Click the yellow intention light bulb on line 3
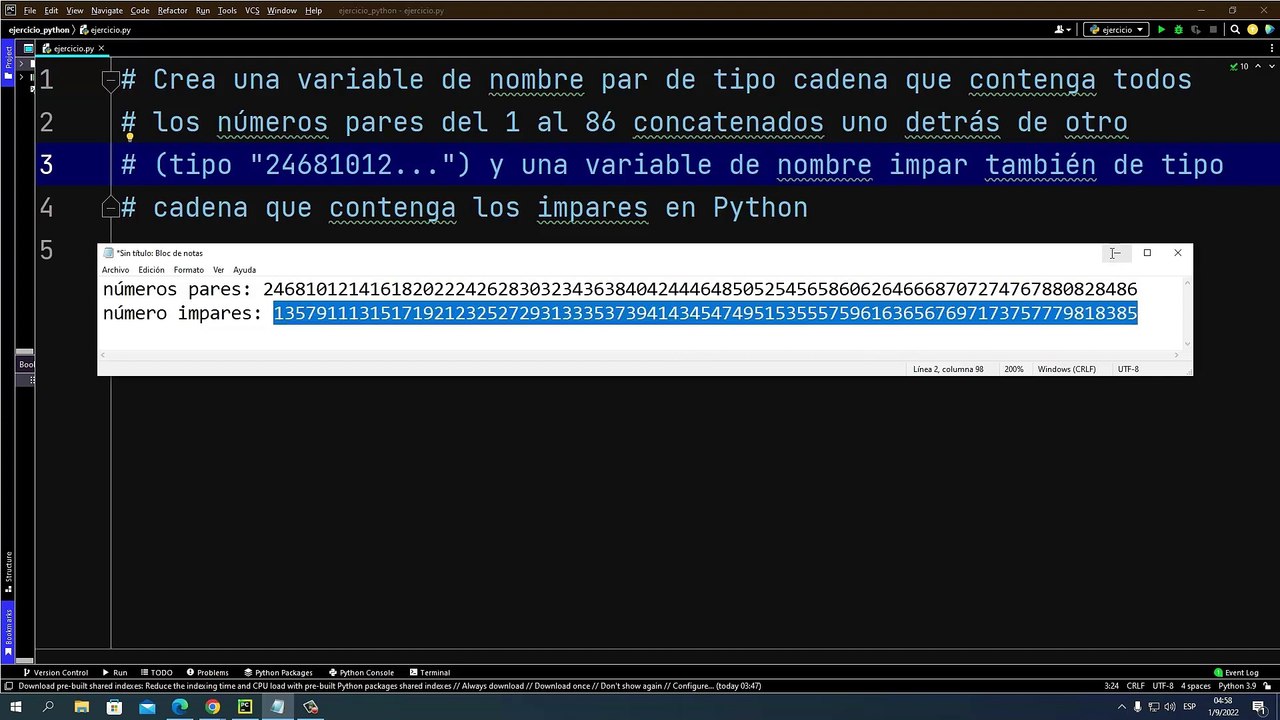Image resolution: width=1280 pixels, height=720 pixels. click(x=129, y=137)
